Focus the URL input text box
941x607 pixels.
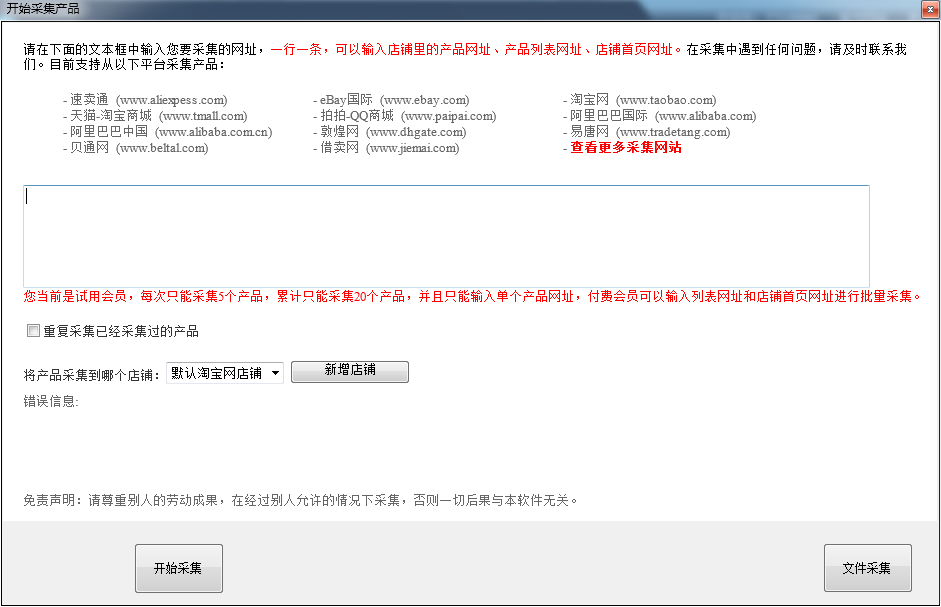point(446,236)
